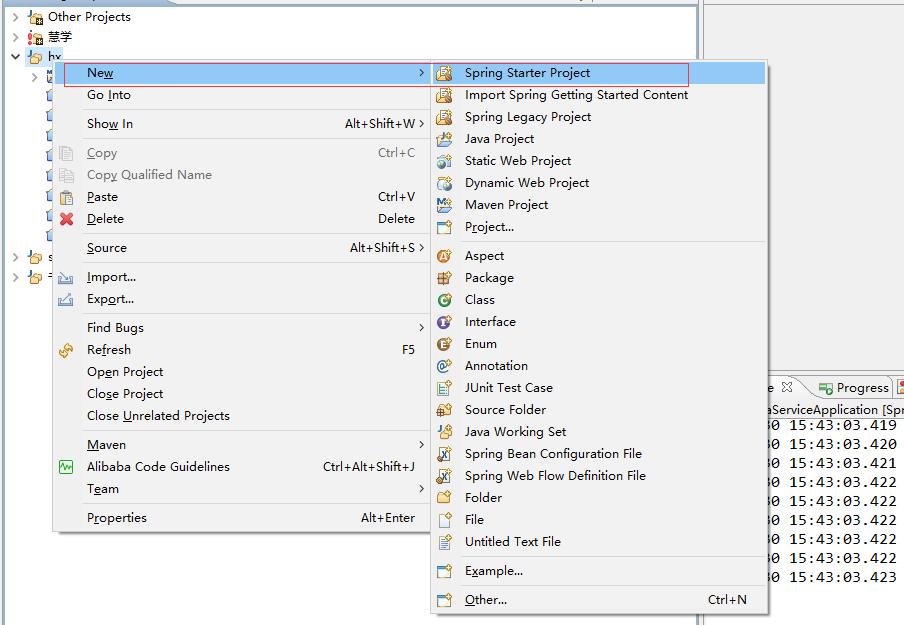Click the Annotation icon
The width and height of the screenshot is (904, 625).
pos(445,366)
